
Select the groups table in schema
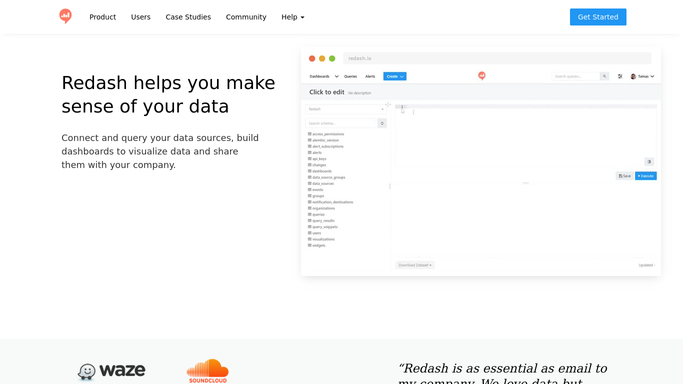pyautogui.click(x=318, y=196)
